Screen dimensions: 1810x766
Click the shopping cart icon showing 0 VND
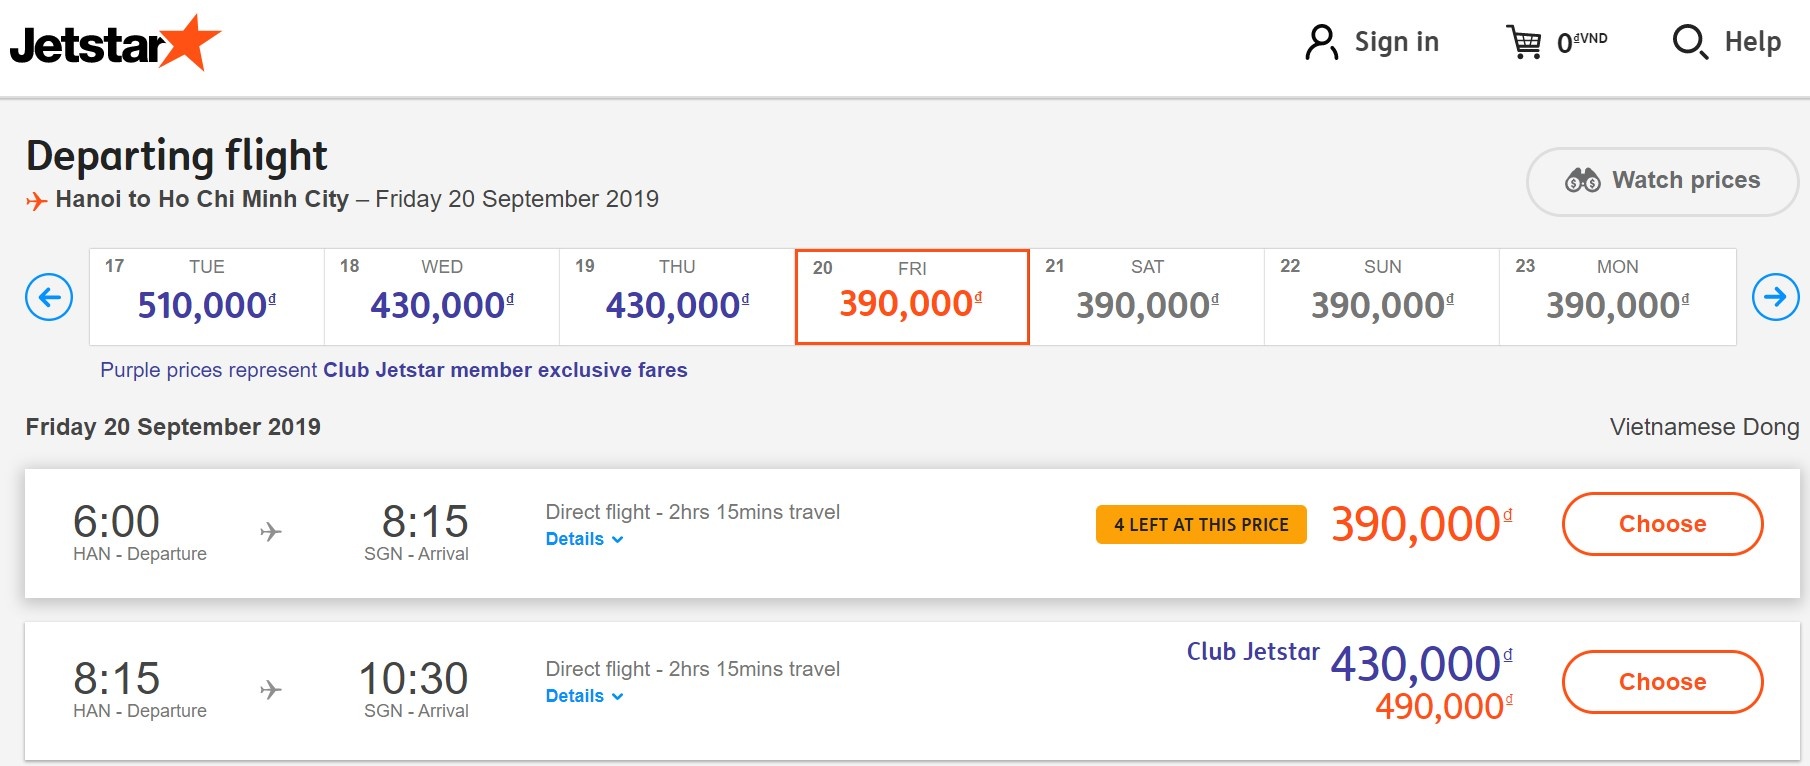tap(1525, 41)
